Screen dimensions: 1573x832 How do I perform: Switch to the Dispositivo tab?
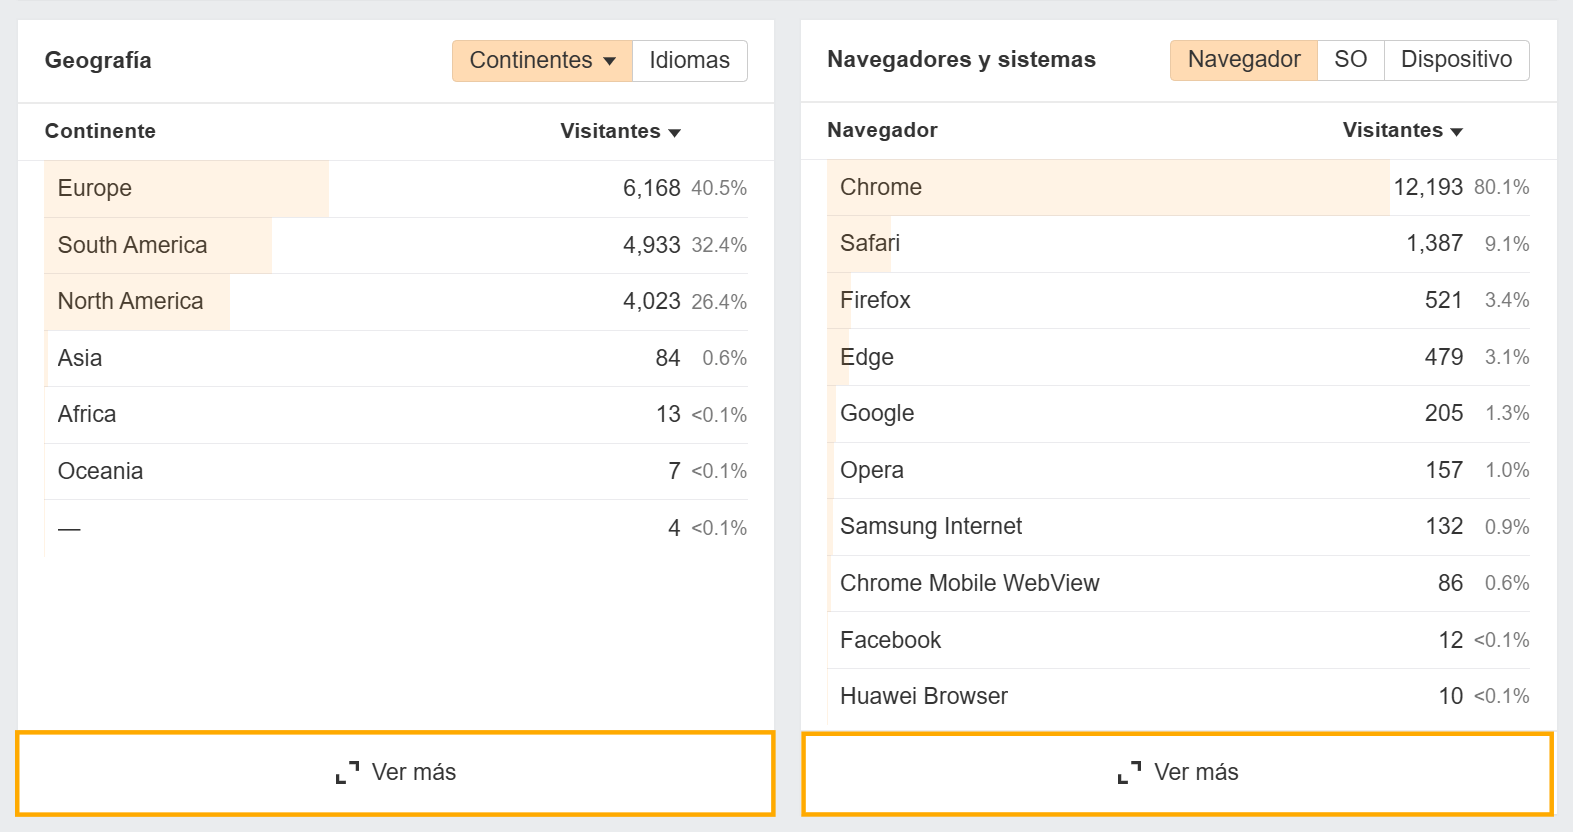coord(1456,60)
